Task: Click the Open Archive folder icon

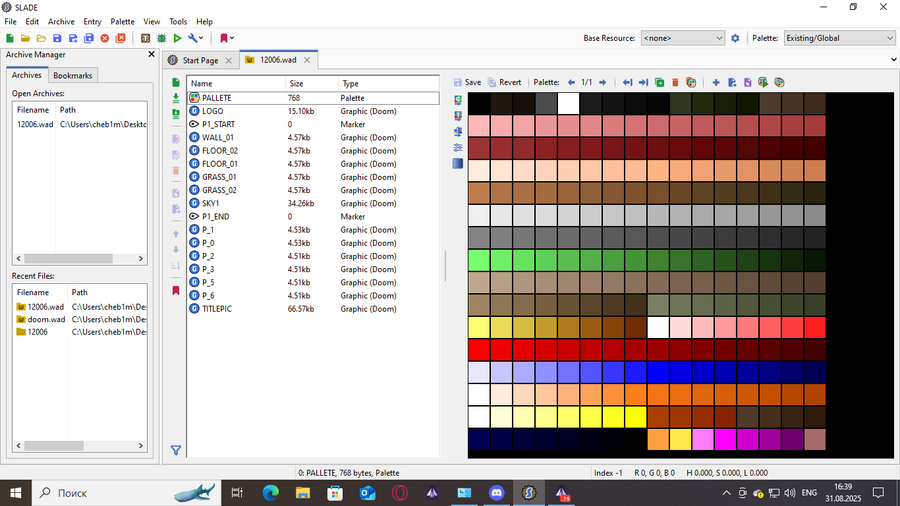Action: pyautogui.click(x=25, y=38)
